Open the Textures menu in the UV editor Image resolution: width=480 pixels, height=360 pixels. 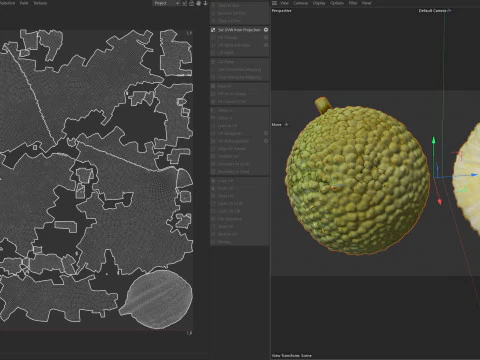pyautogui.click(x=40, y=3)
